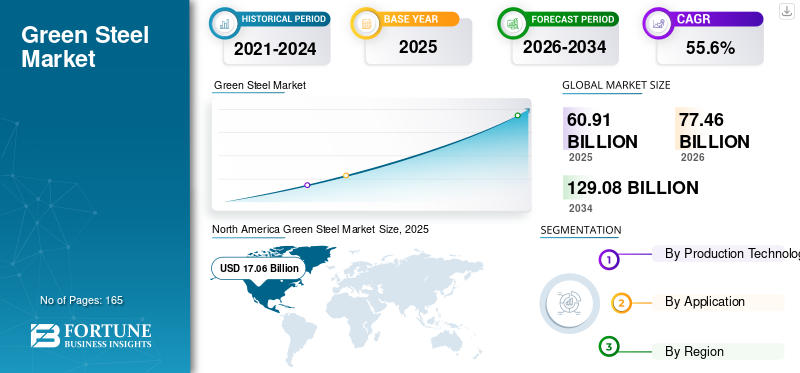Click the segmentation circular chart icon
The image size is (800, 373).
tap(570, 303)
